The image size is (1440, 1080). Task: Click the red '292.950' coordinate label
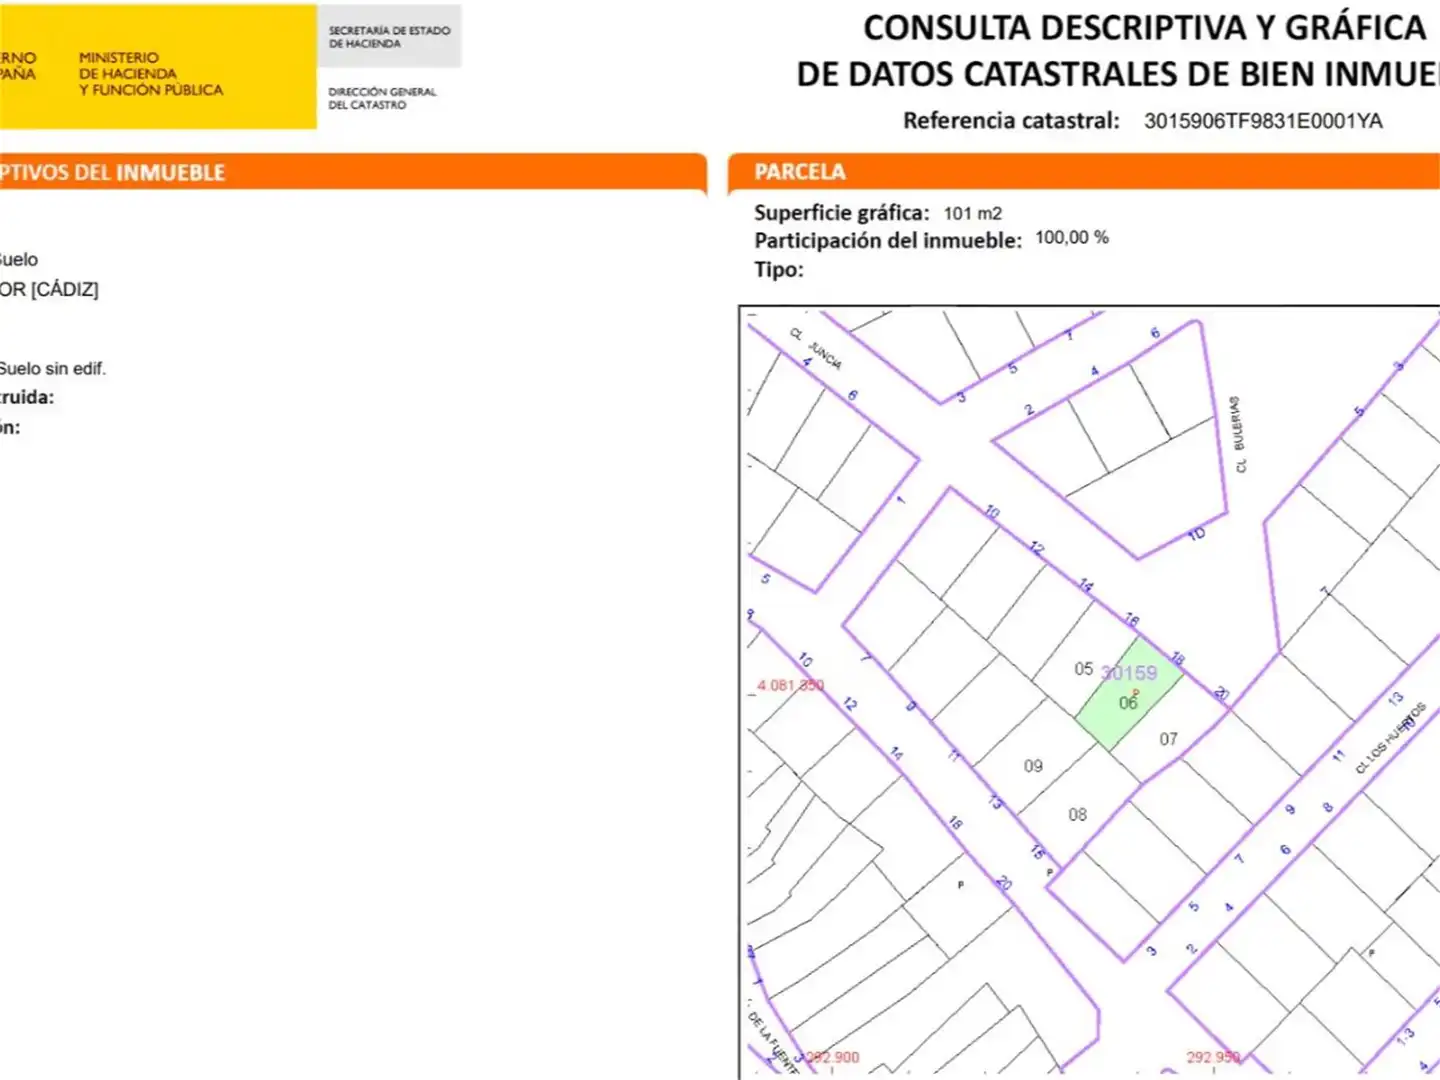coord(1213,1057)
